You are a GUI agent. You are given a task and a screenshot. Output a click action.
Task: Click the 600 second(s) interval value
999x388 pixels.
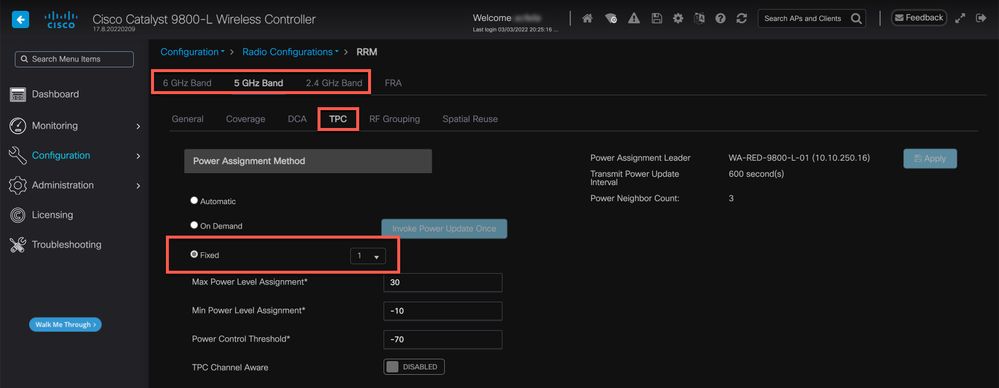[756, 173]
